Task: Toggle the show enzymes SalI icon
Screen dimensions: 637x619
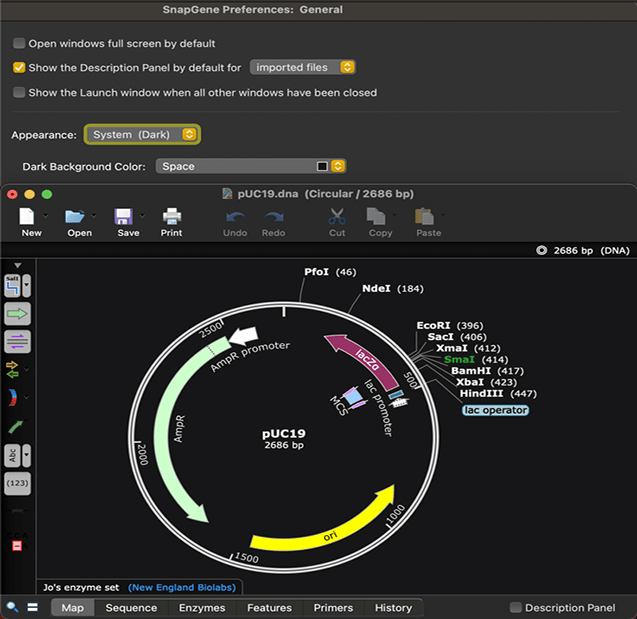Action: 14,286
